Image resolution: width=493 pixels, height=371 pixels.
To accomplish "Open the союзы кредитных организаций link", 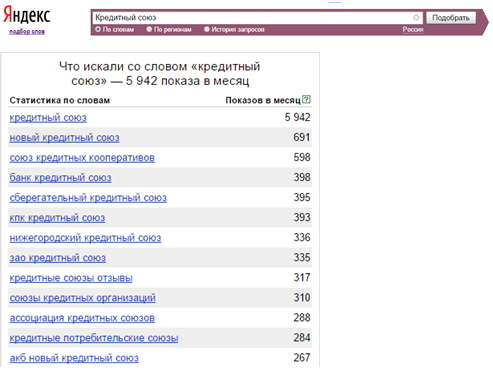I will click(x=82, y=298).
